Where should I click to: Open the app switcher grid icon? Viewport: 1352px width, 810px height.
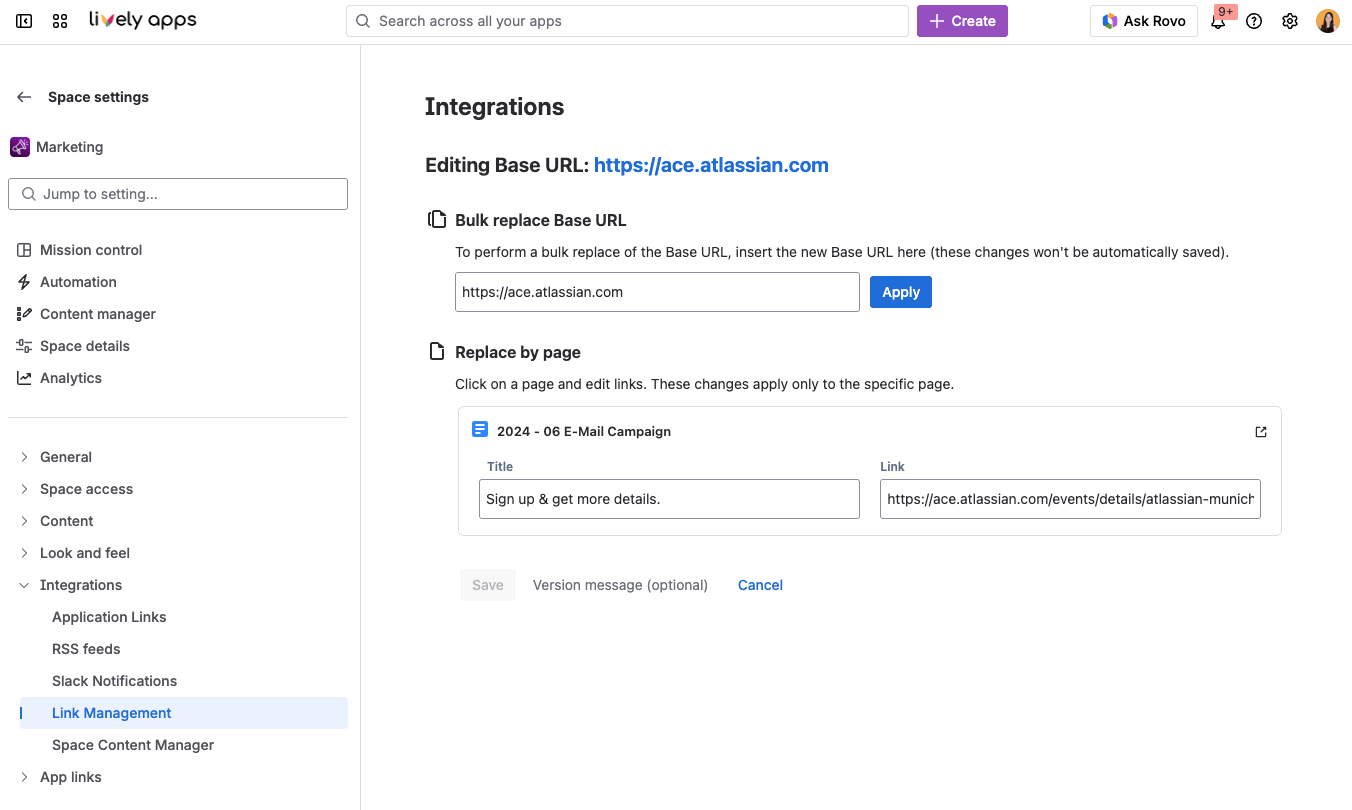point(60,21)
